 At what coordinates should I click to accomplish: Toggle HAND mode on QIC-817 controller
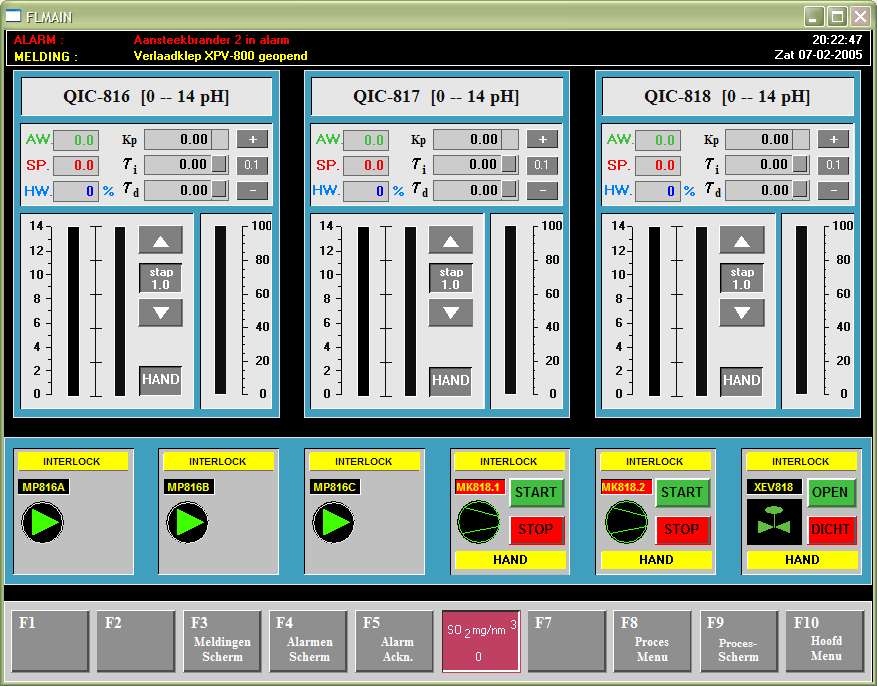[x=450, y=380]
